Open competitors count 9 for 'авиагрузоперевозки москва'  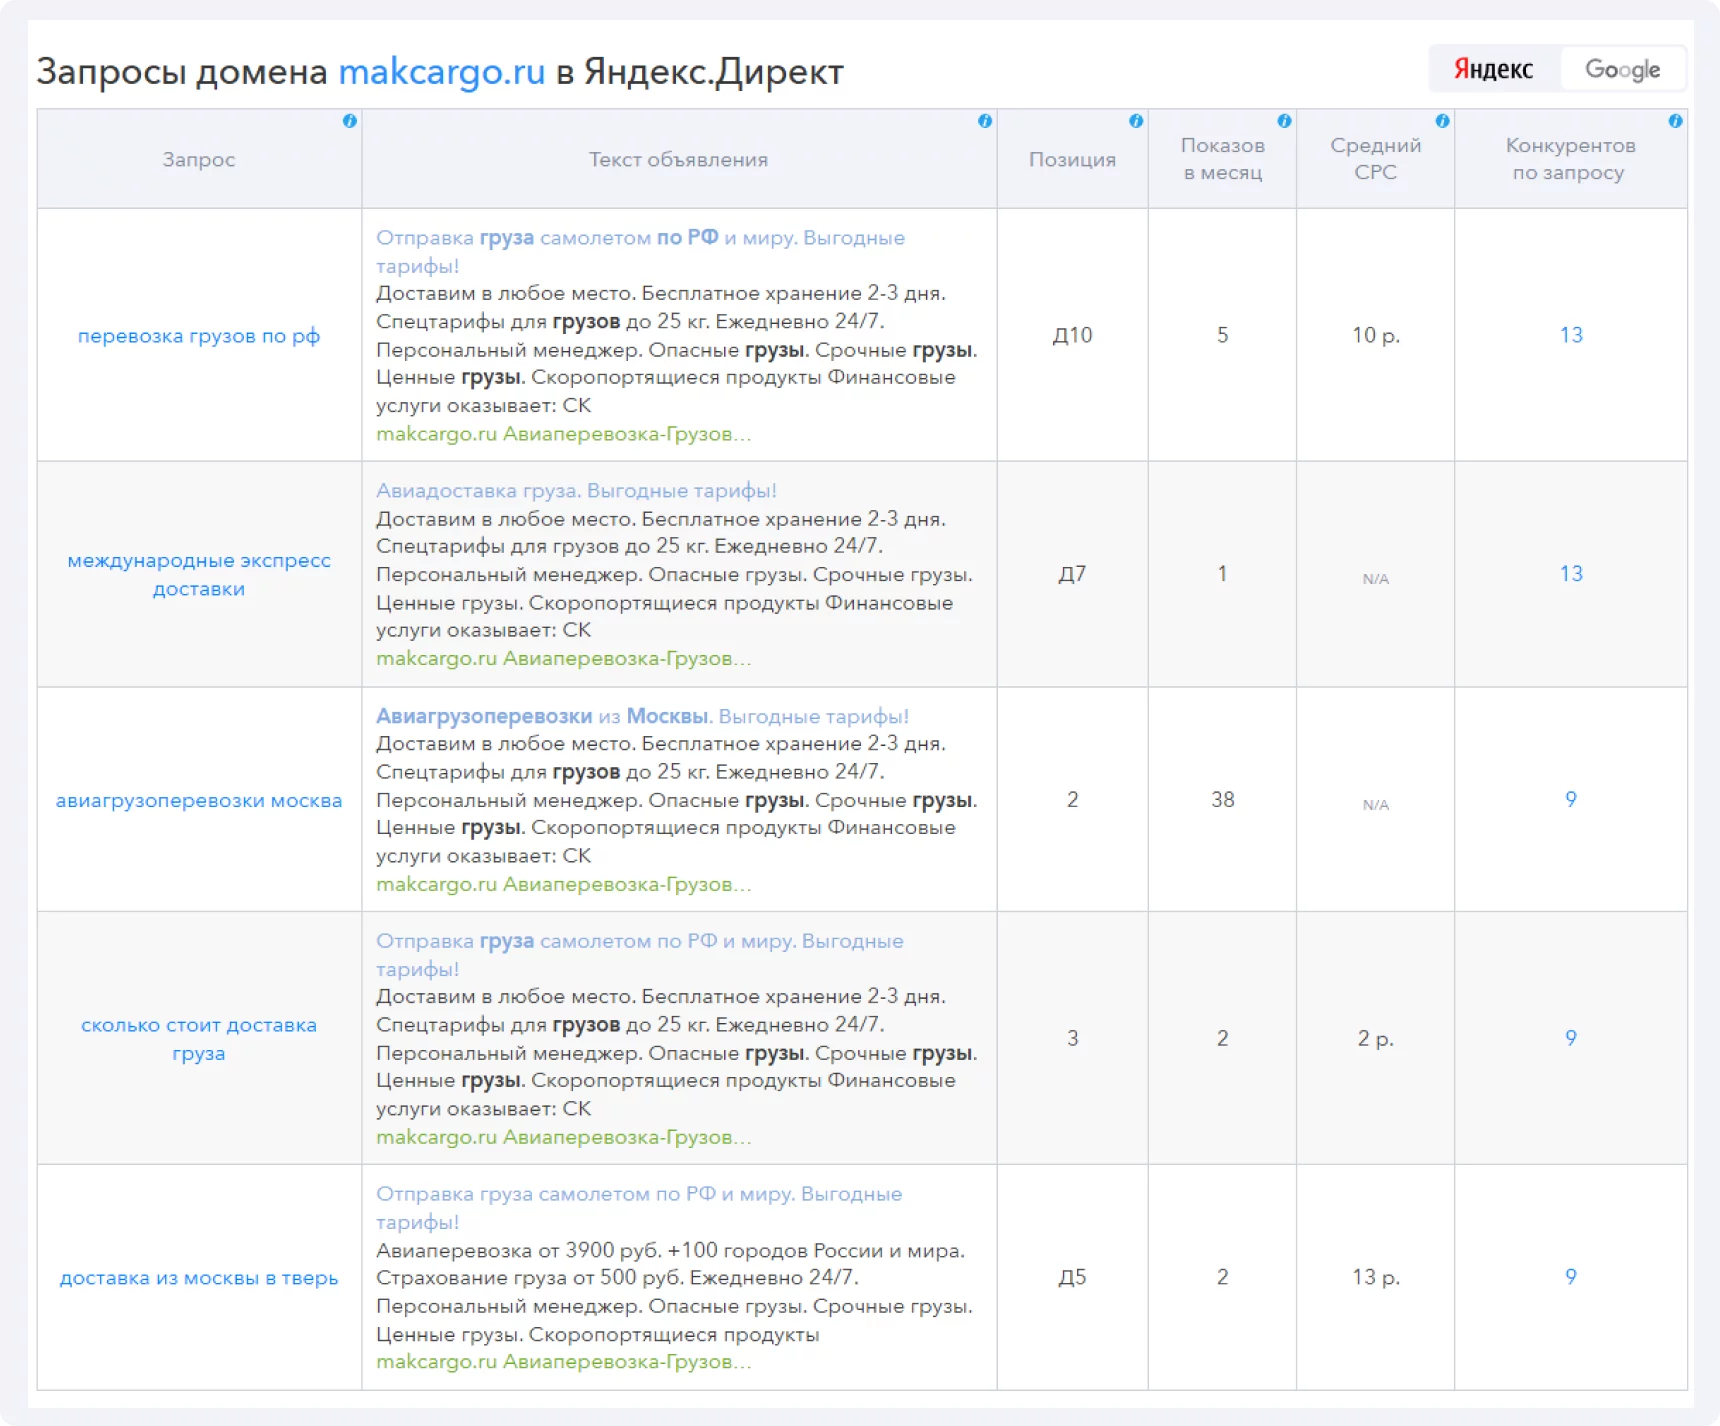(1571, 799)
